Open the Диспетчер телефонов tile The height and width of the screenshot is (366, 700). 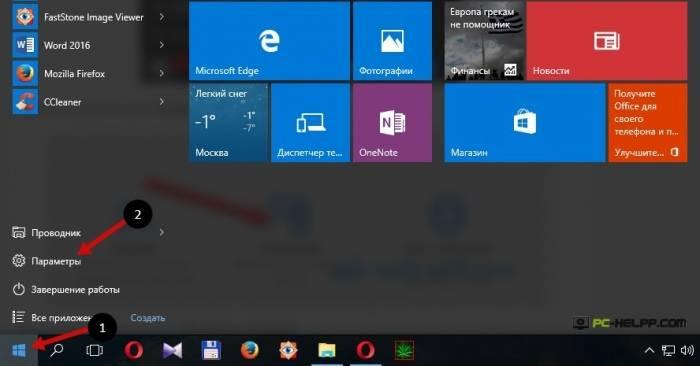point(311,123)
